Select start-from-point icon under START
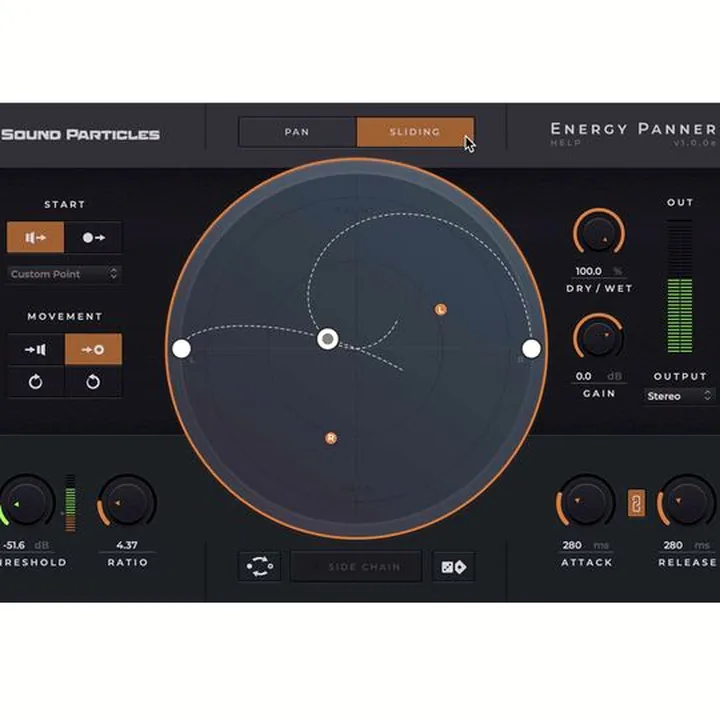Viewport: 720px width, 720px height. (x=93, y=237)
